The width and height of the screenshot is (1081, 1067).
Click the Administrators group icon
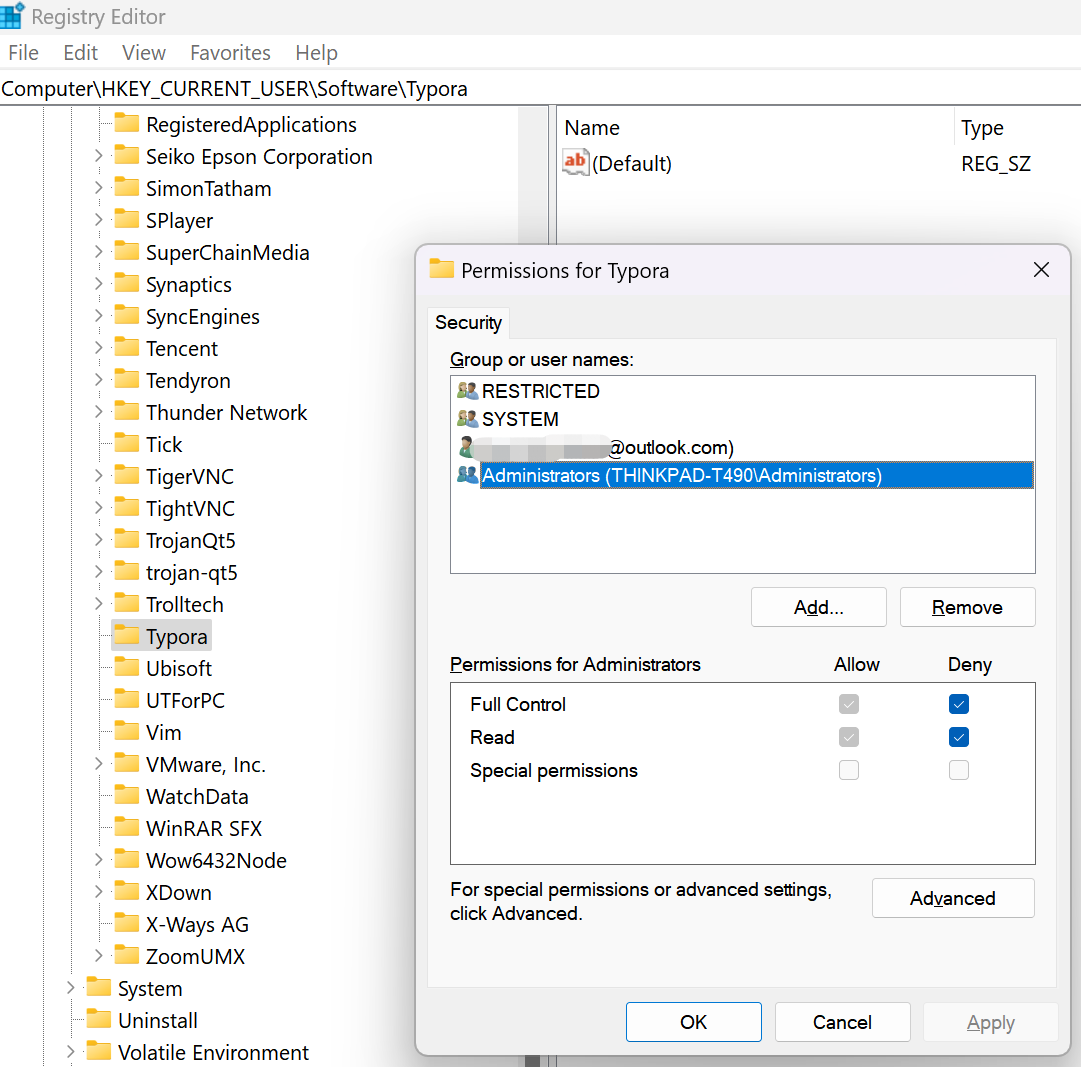tap(467, 474)
